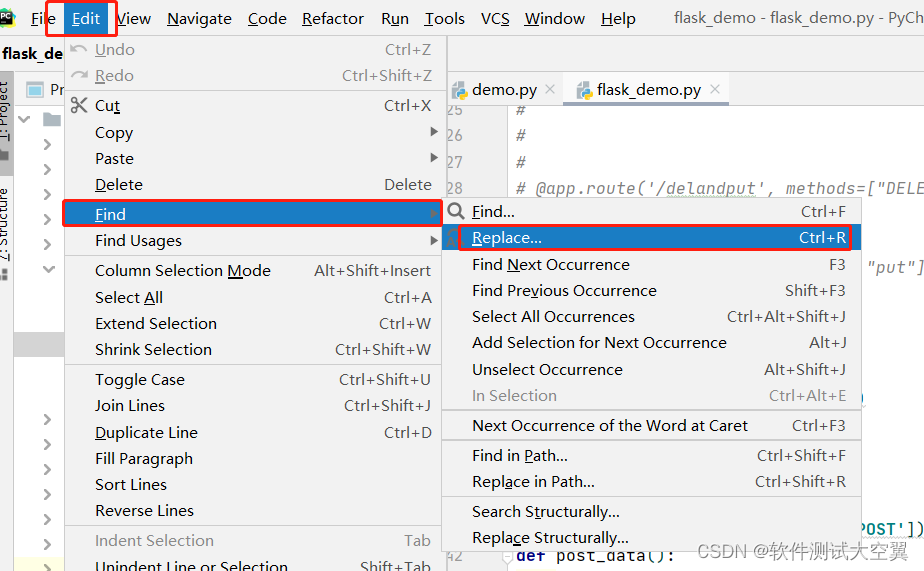Choose Duplicate Line
Screen dimensions: 924x571
[252, 433]
